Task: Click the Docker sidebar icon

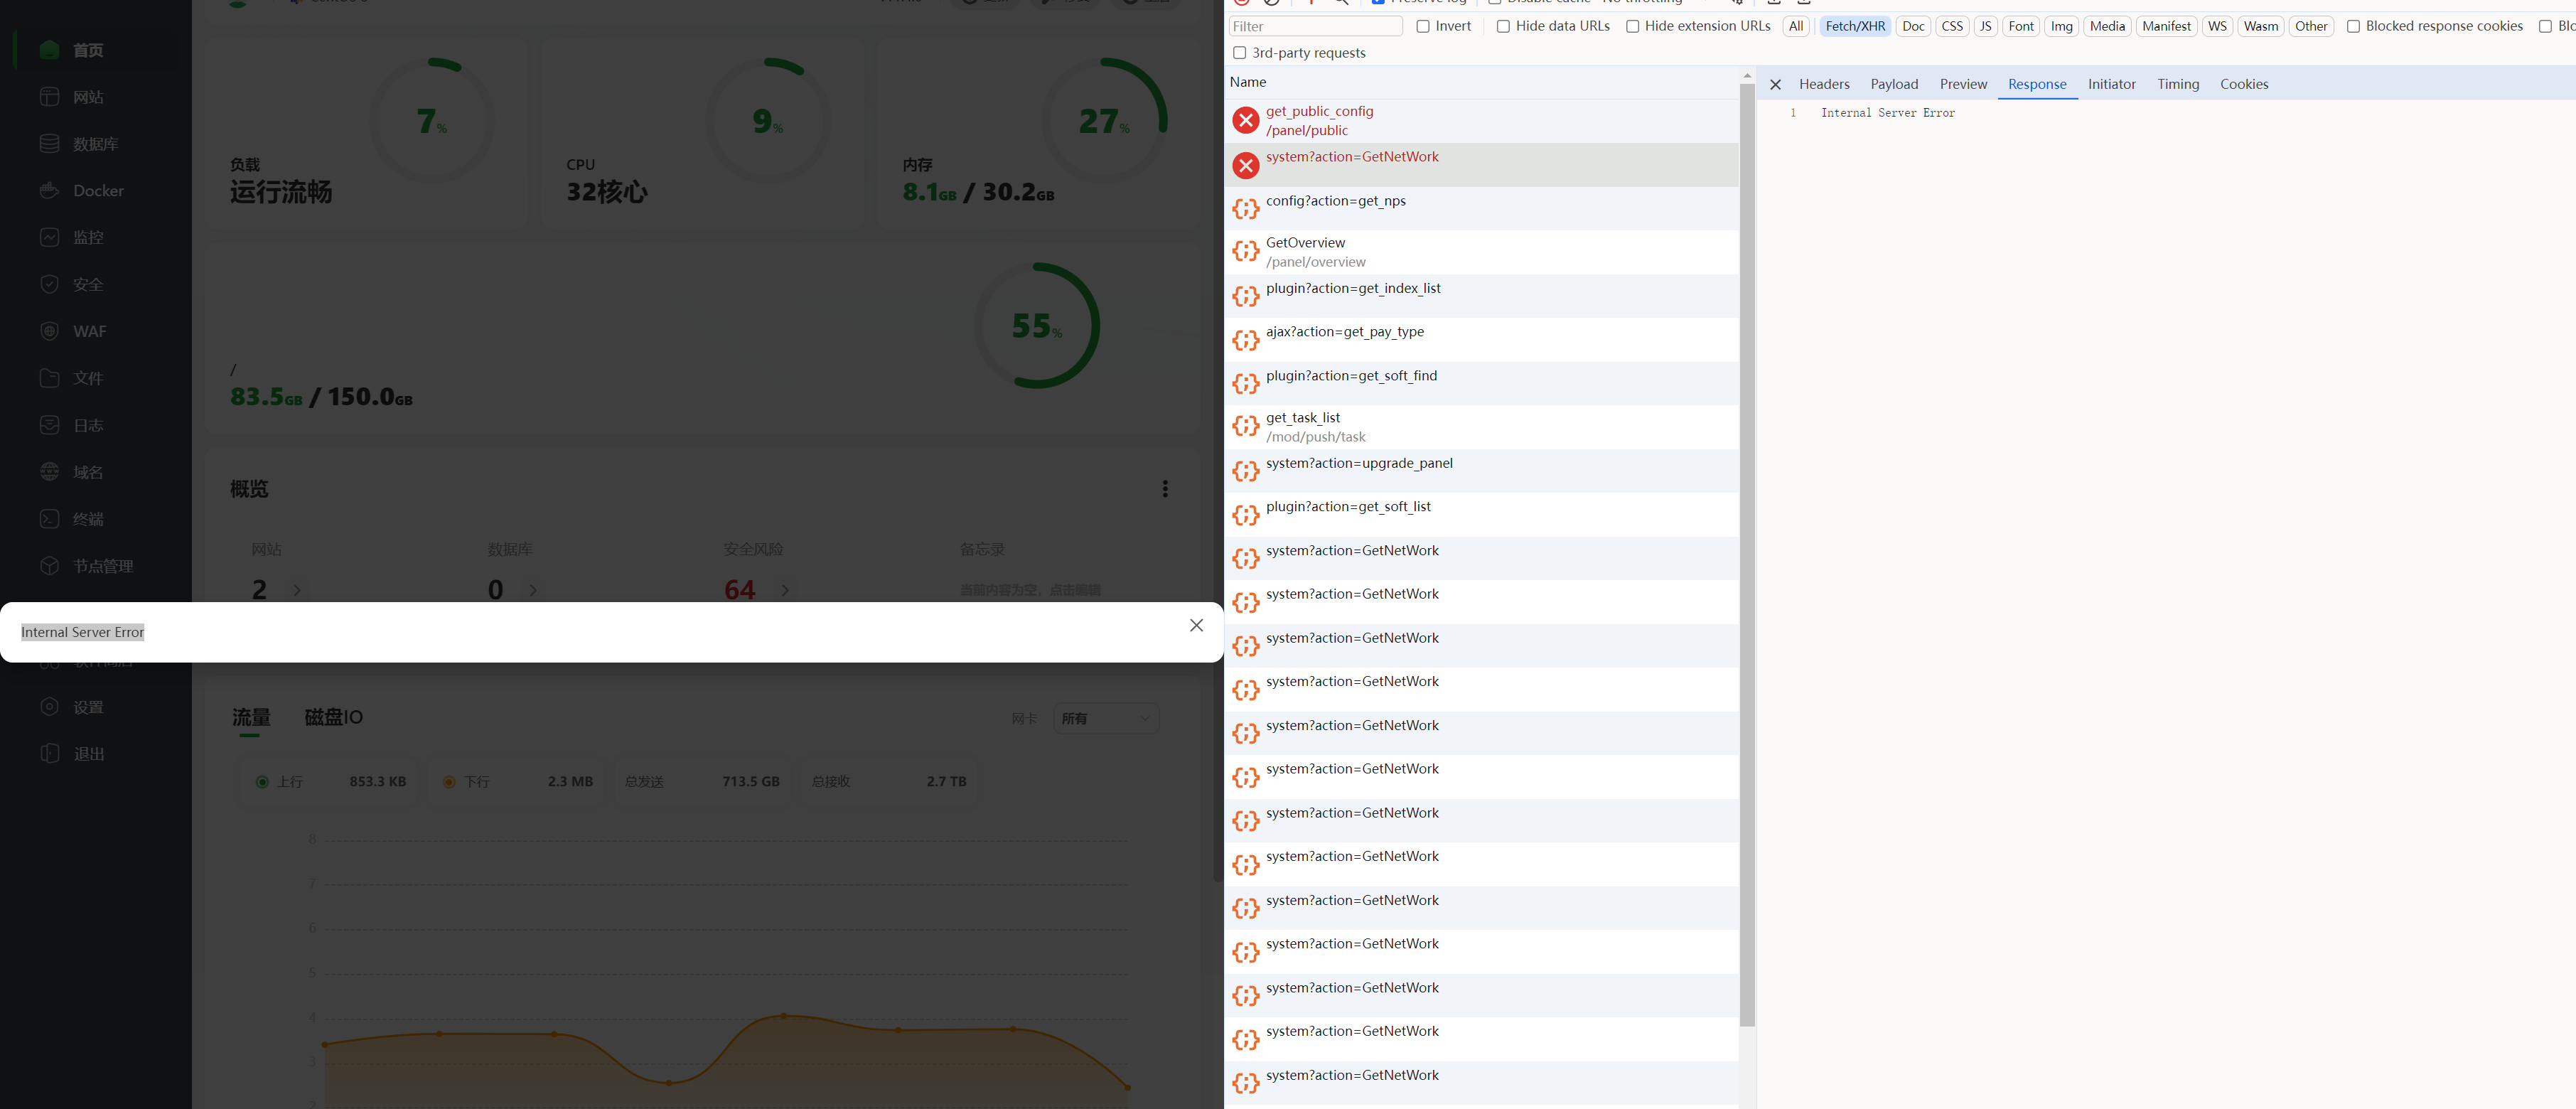Action: (49, 190)
